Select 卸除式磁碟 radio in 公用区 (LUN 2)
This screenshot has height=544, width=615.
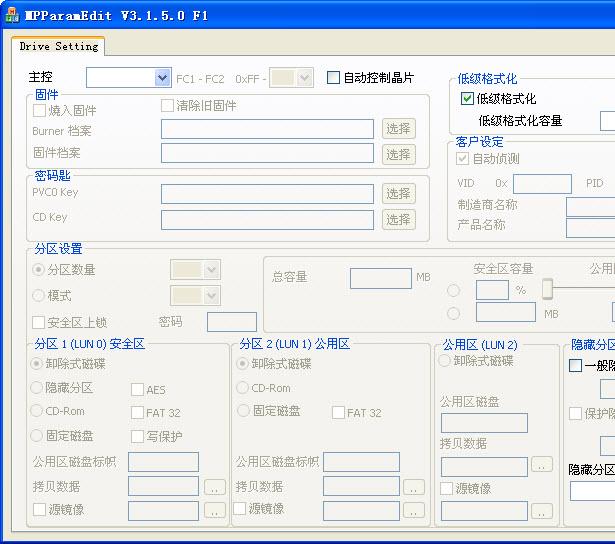[x=444, y=360]
